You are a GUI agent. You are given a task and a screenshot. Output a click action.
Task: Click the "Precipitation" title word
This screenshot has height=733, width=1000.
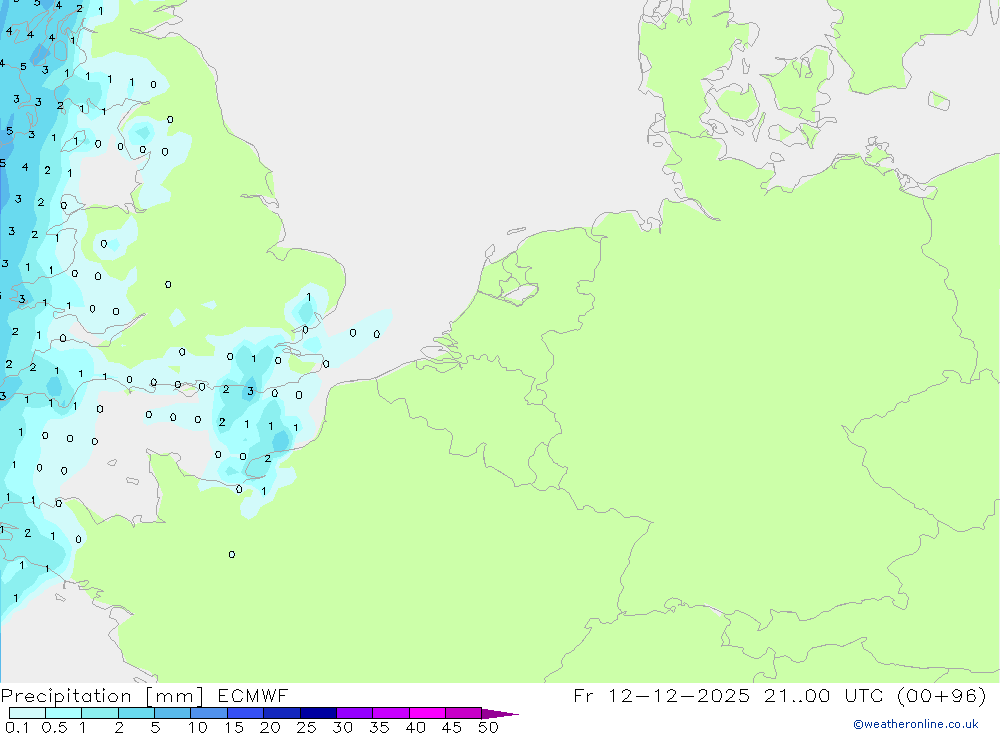(x=66, y=696)
